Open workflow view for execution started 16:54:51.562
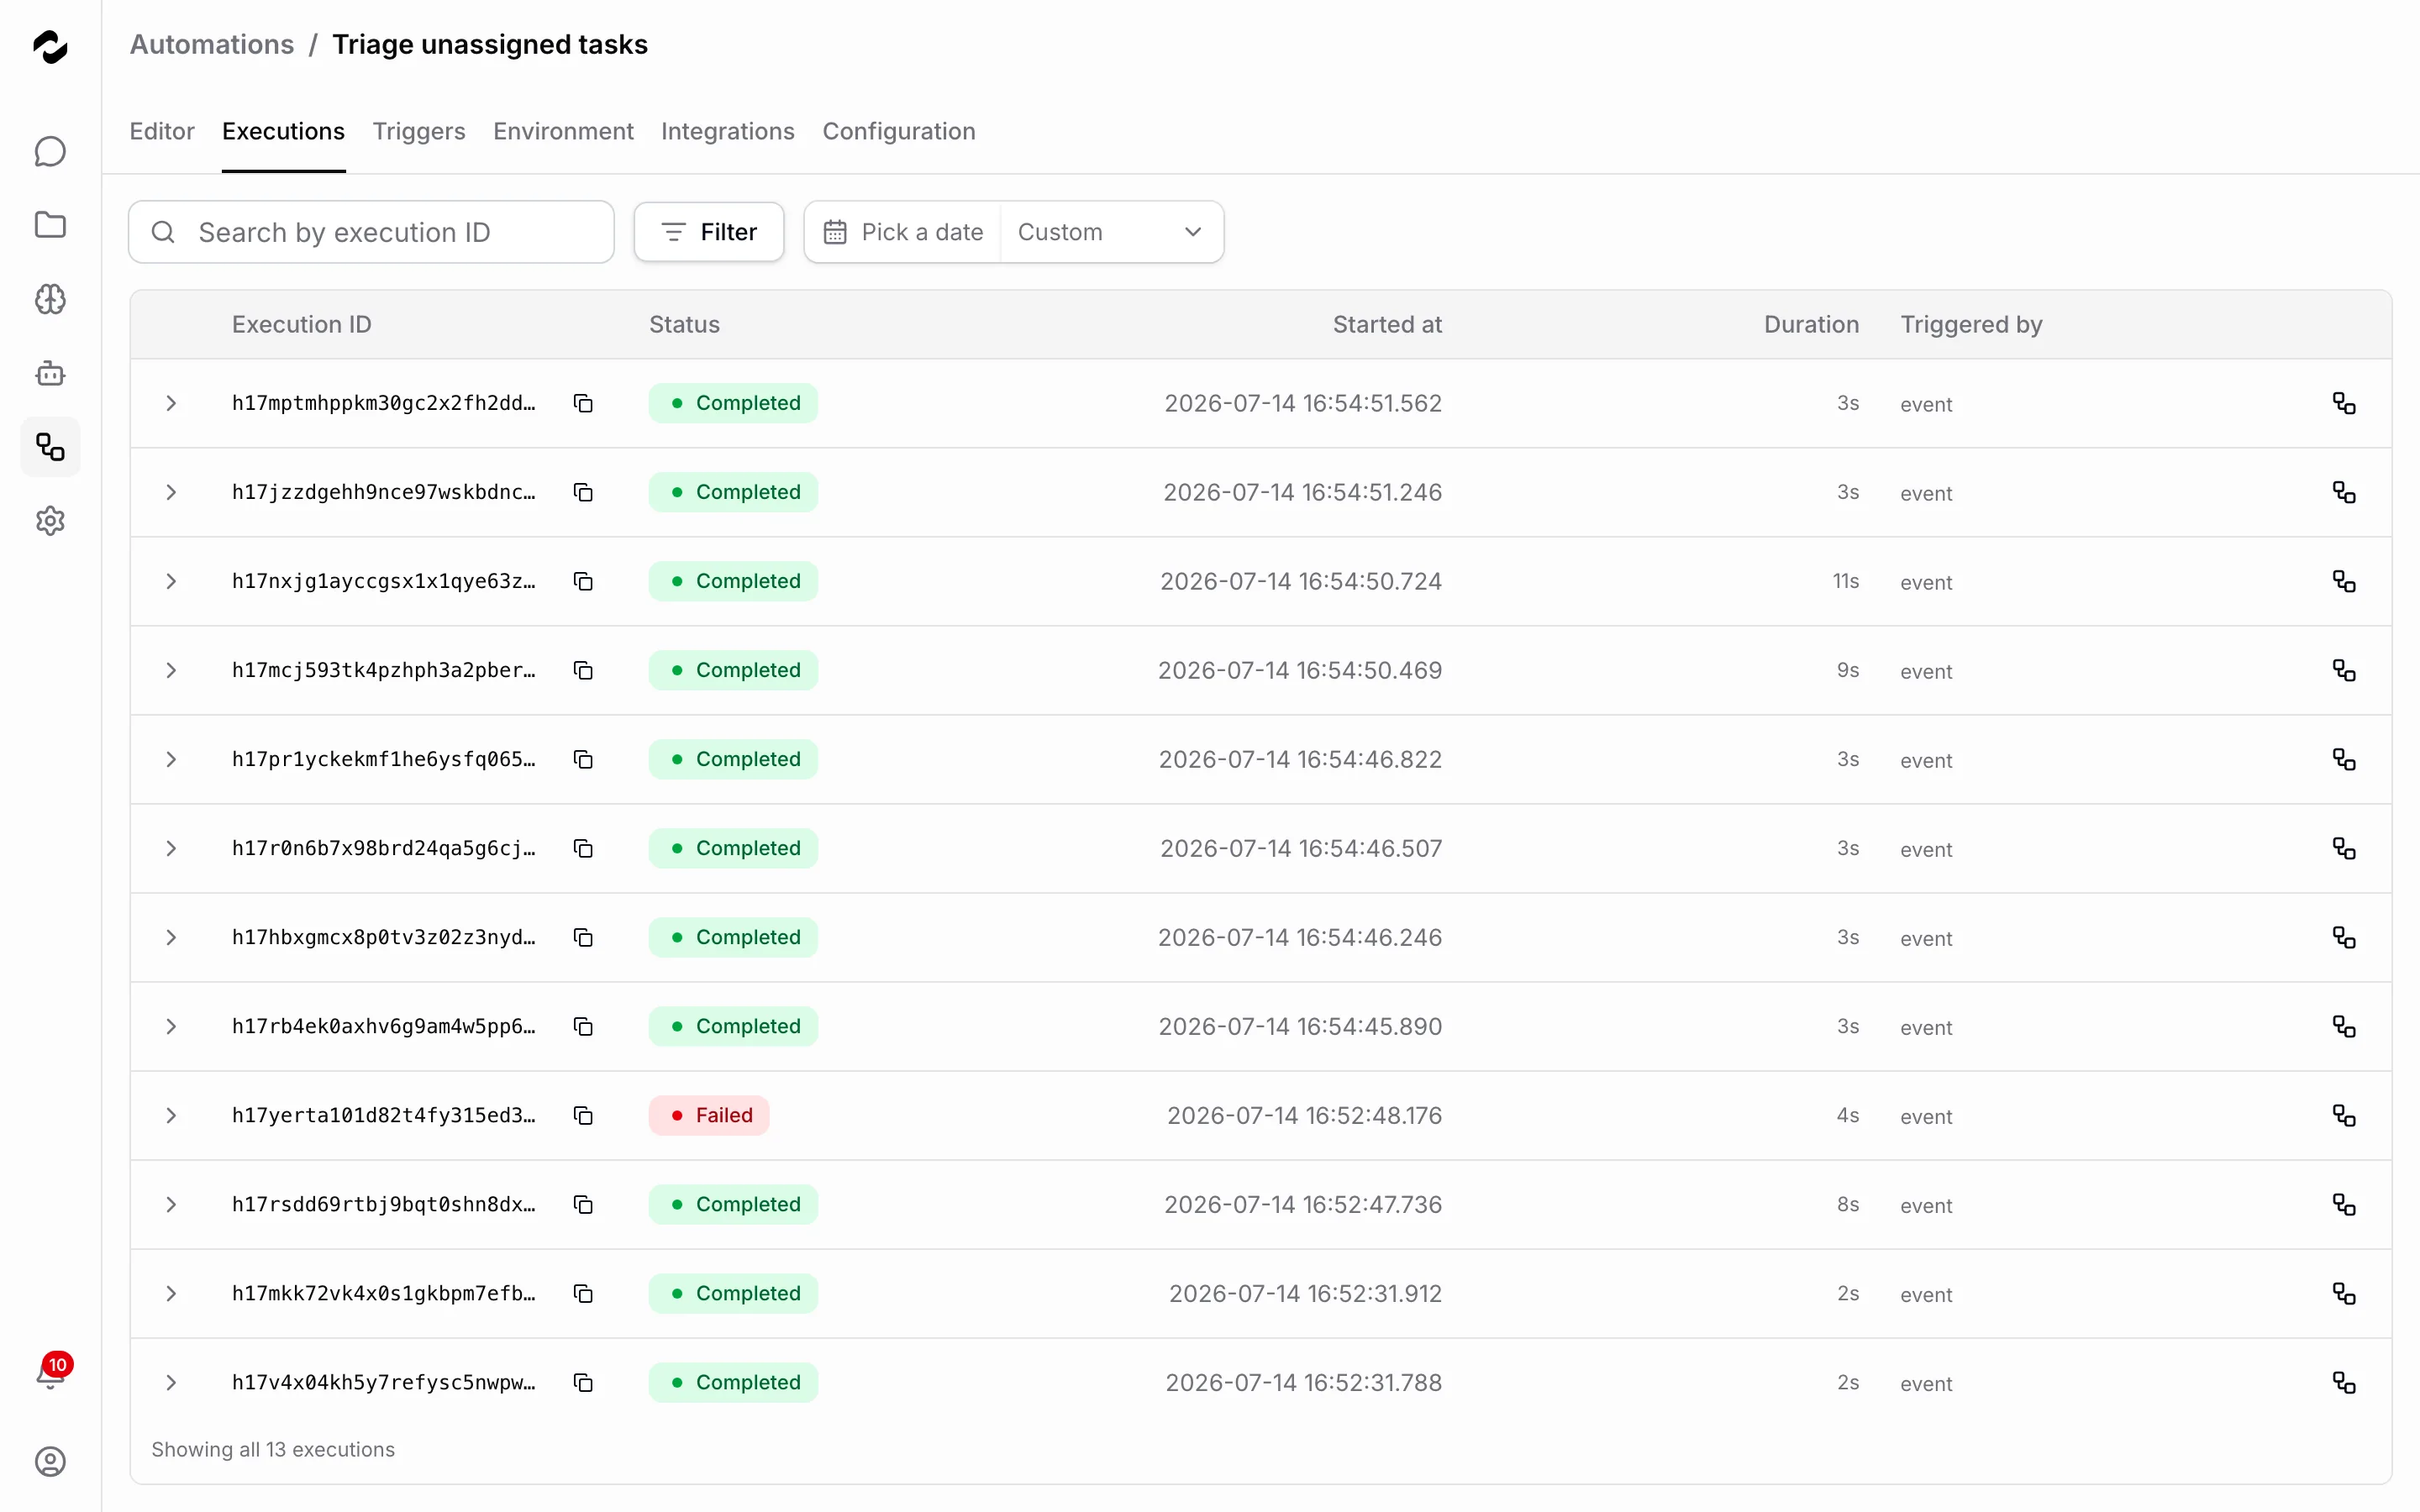 point(2344,403)
